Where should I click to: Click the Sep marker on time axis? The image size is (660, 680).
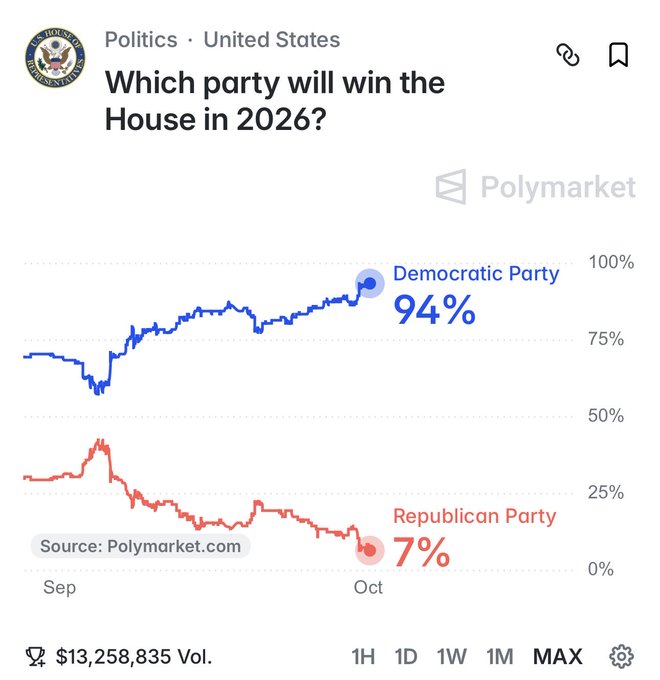(x=59, y=588)
